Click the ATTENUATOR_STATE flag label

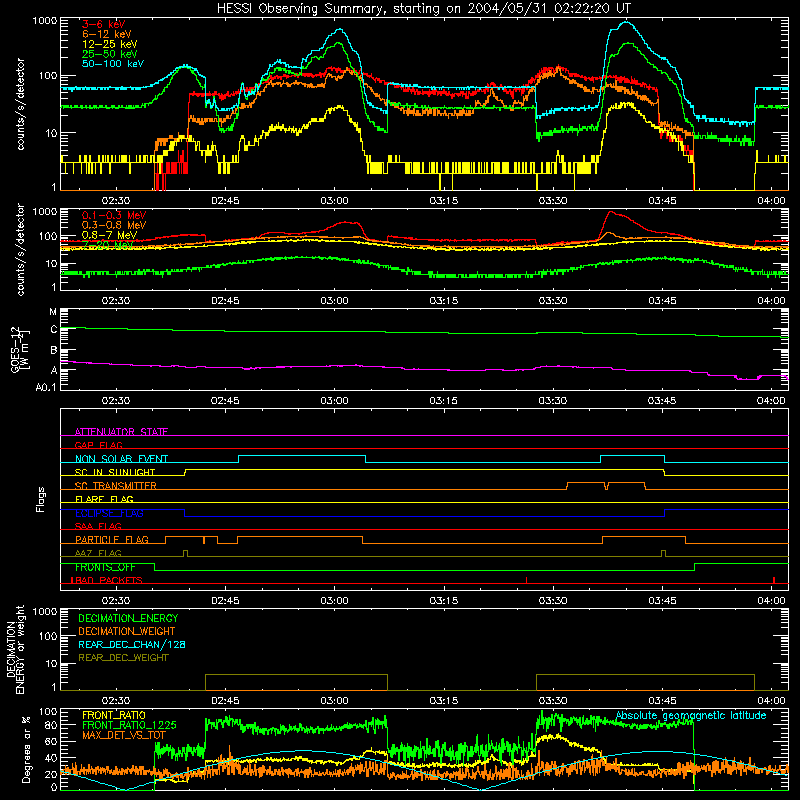tap(121, 432)
